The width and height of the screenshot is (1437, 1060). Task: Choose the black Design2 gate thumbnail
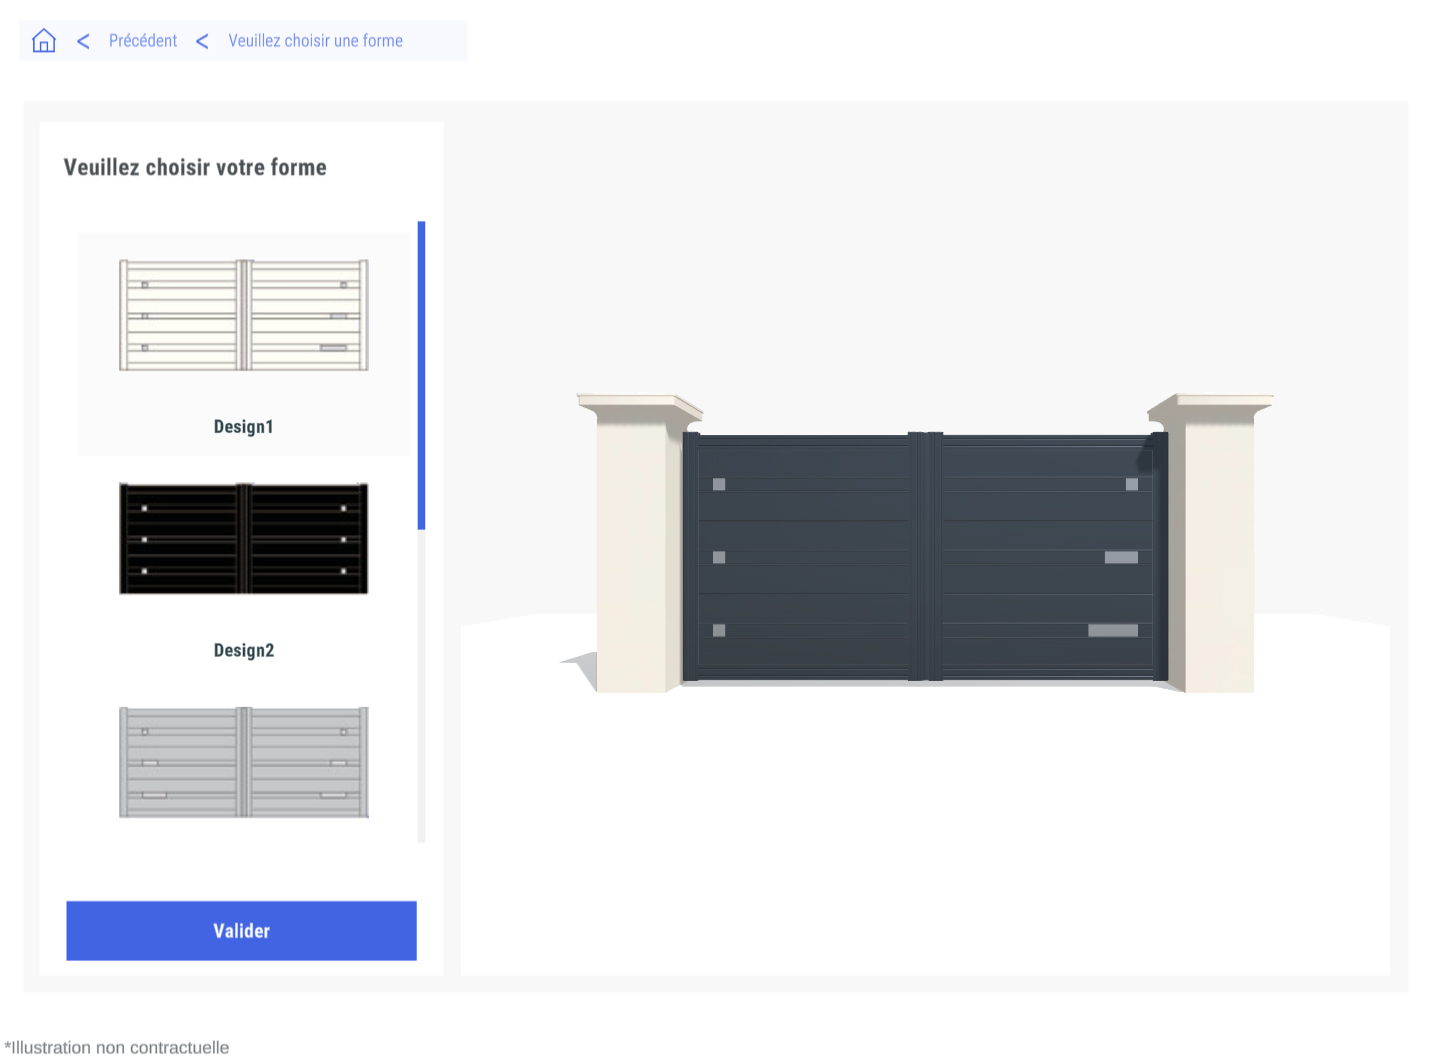pyautogui.click(x=243, y=539)
